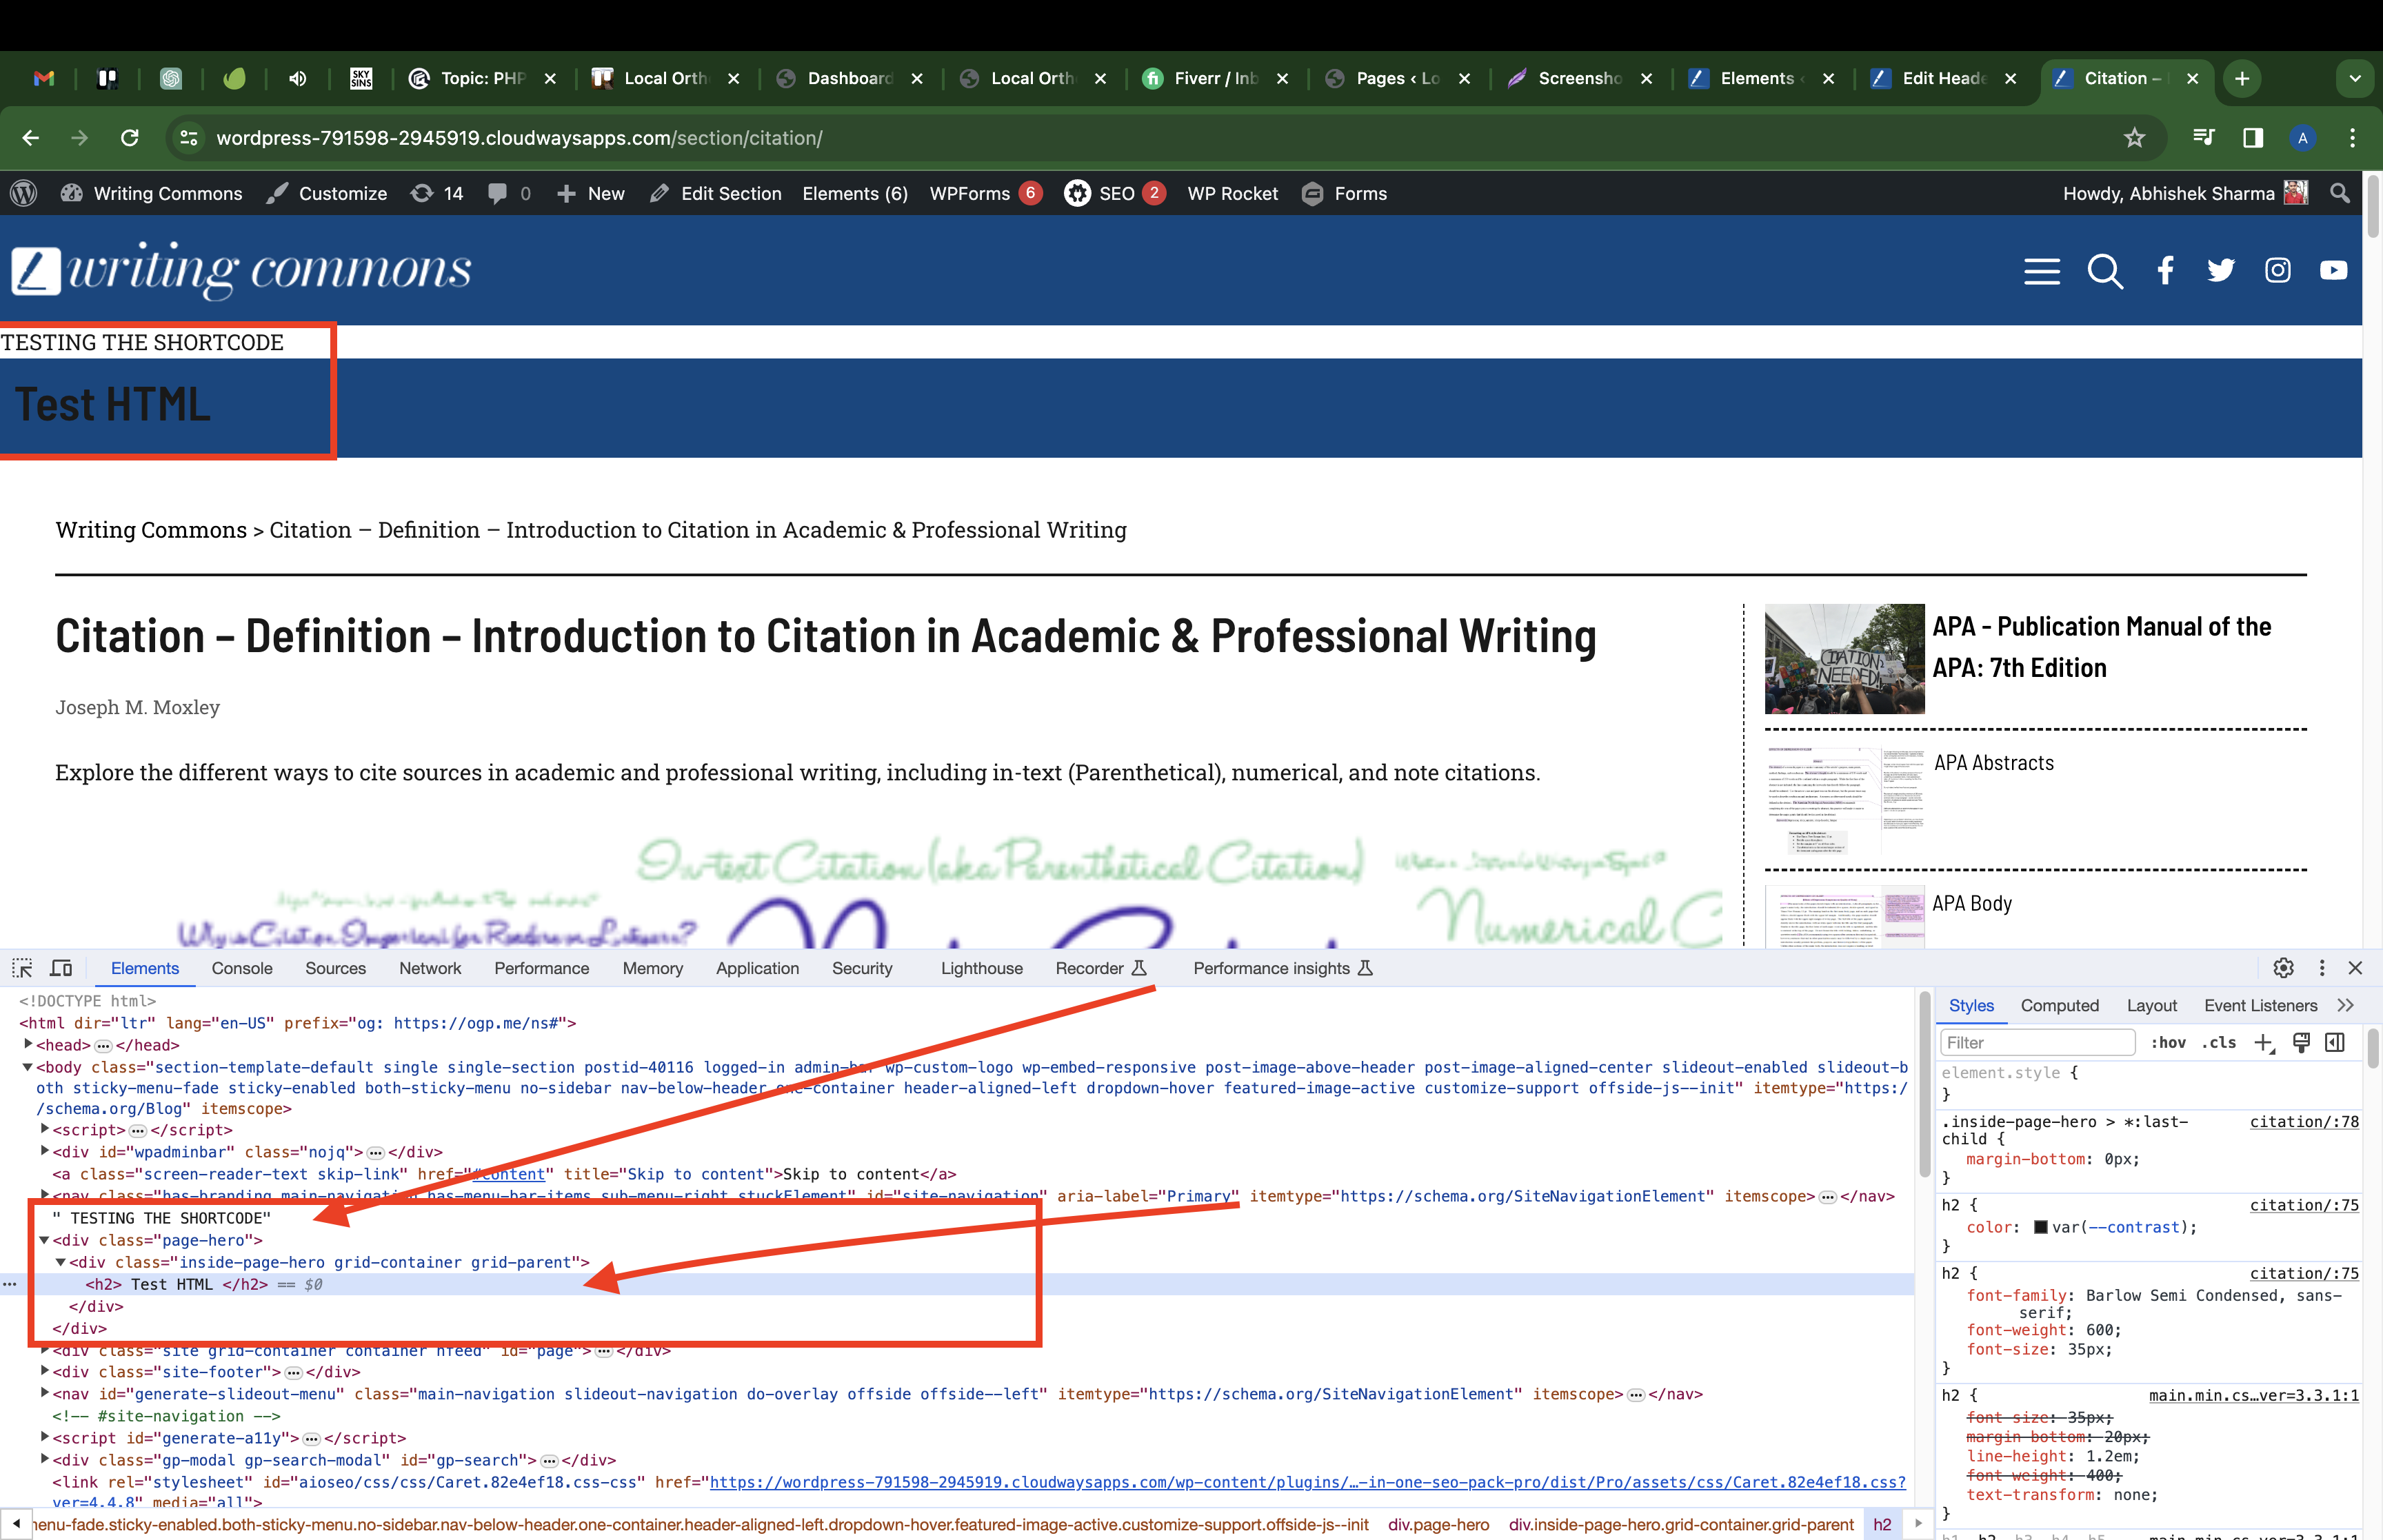
Task: Expand the site-footer div node
Action: pos(45,1371)
